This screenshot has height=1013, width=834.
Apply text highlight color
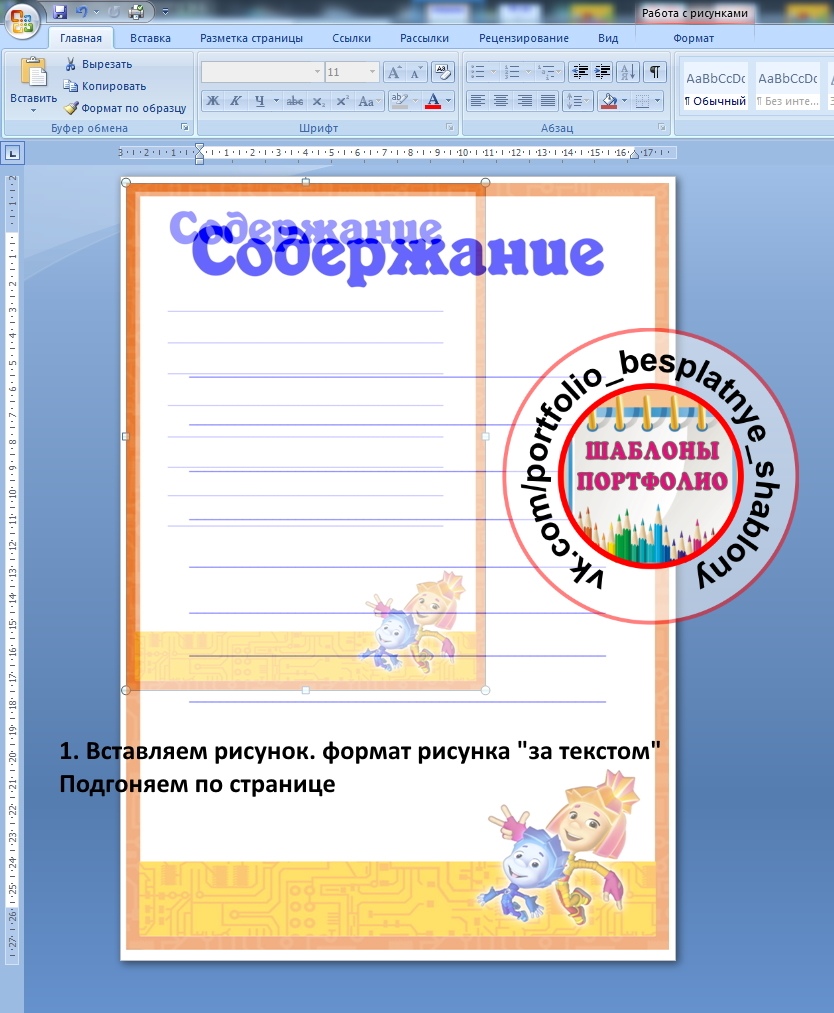point(400,101)
